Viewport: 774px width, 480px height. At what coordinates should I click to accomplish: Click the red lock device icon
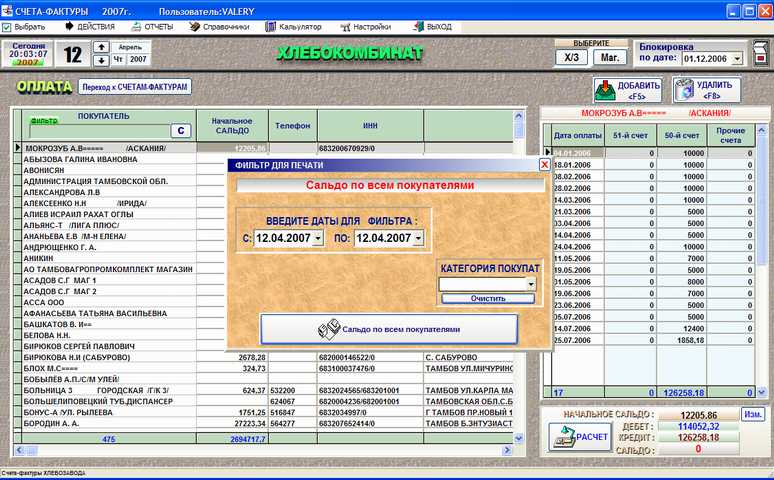pyautogui.click(x=761, y=53)
